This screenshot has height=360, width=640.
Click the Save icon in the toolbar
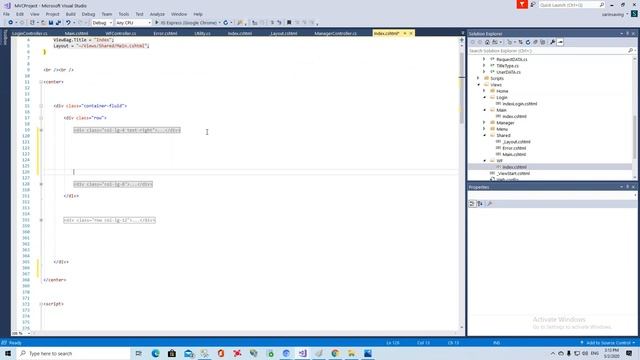51,23
